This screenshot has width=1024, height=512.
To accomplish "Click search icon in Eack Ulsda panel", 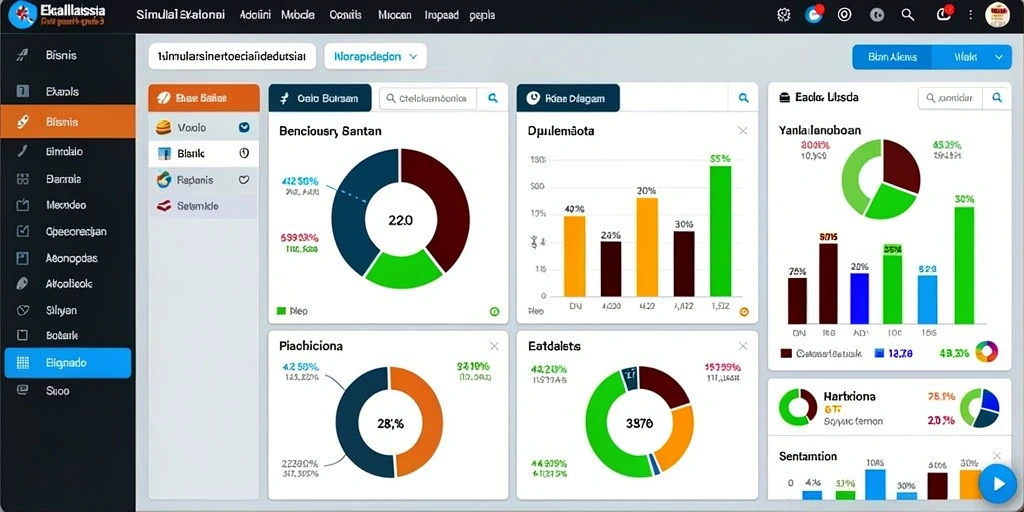I will [x=997, y=98].
